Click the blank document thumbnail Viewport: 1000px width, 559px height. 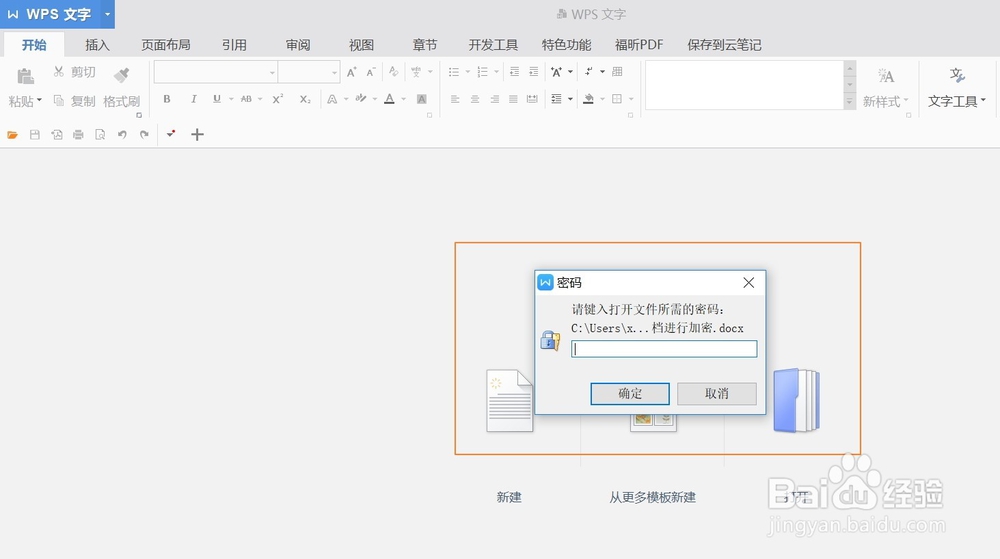(x=510, y=401)
